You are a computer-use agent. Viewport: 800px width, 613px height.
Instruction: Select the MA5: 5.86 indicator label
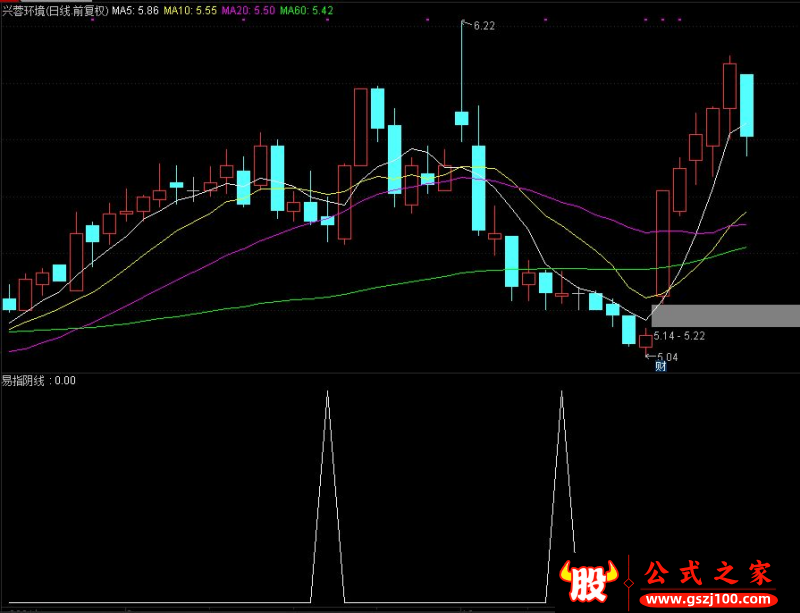tap(135, 11)
